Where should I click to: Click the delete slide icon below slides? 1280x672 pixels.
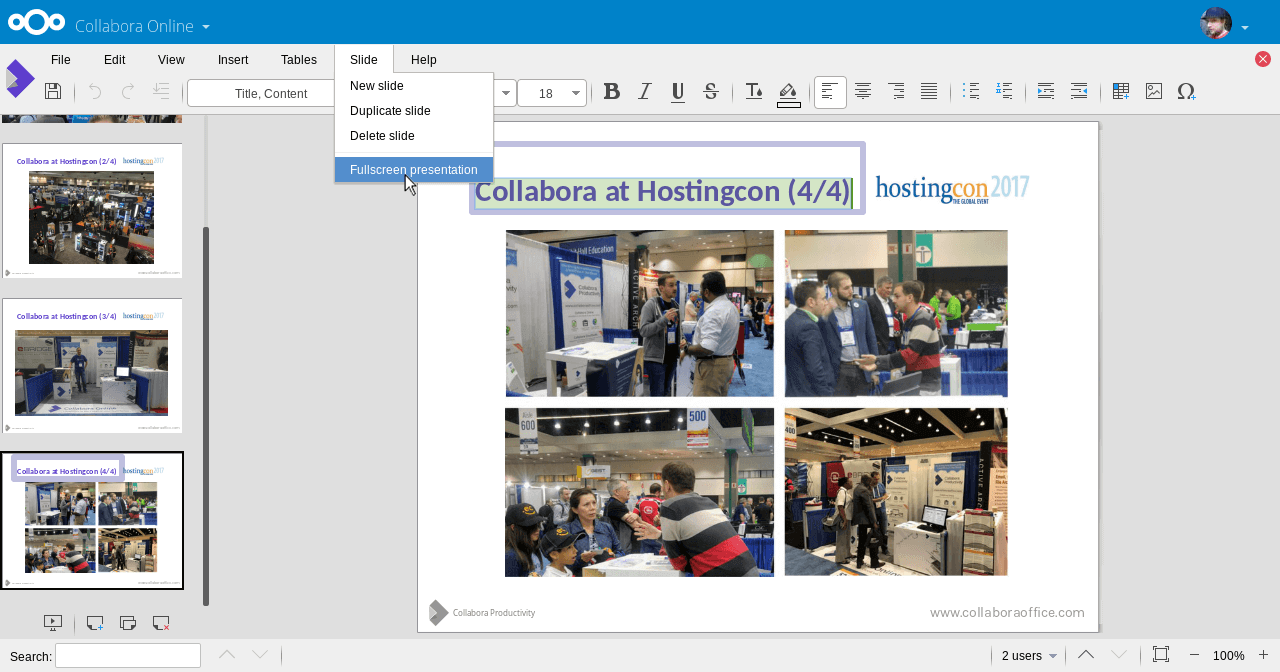coord(161,623)
